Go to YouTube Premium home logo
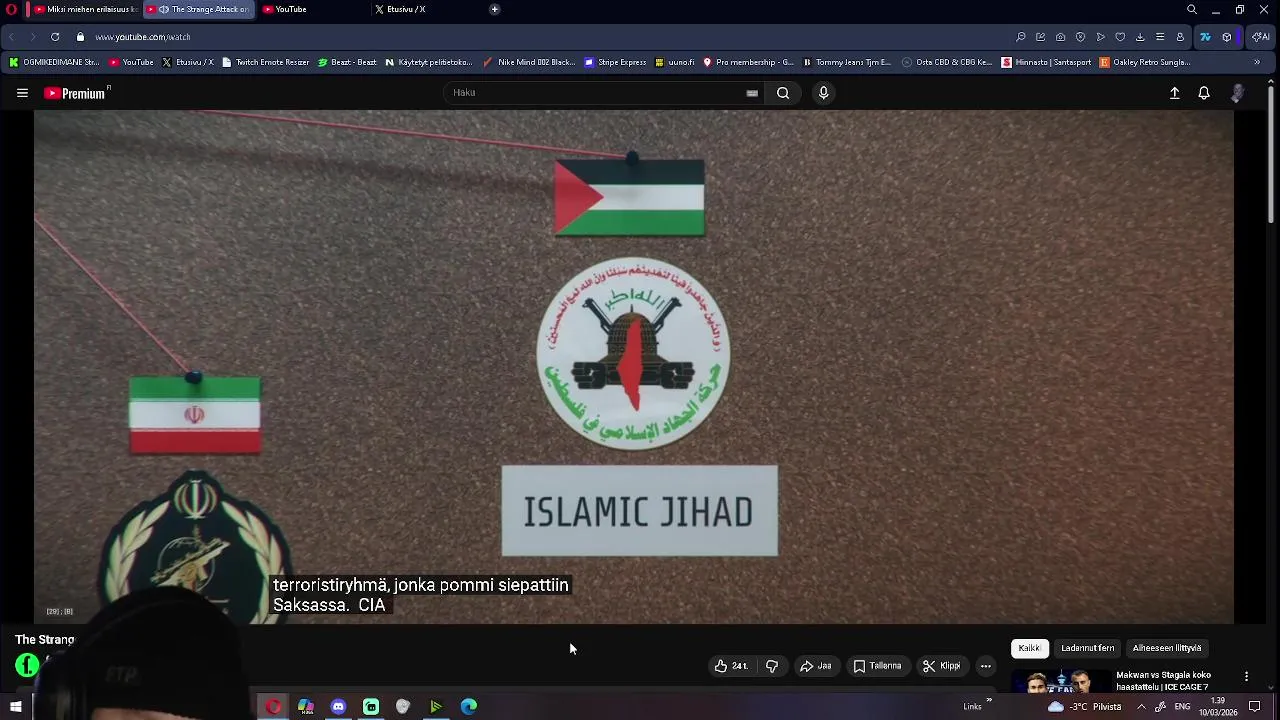The width and height of the screenshot is (1280, 720). 75,93
